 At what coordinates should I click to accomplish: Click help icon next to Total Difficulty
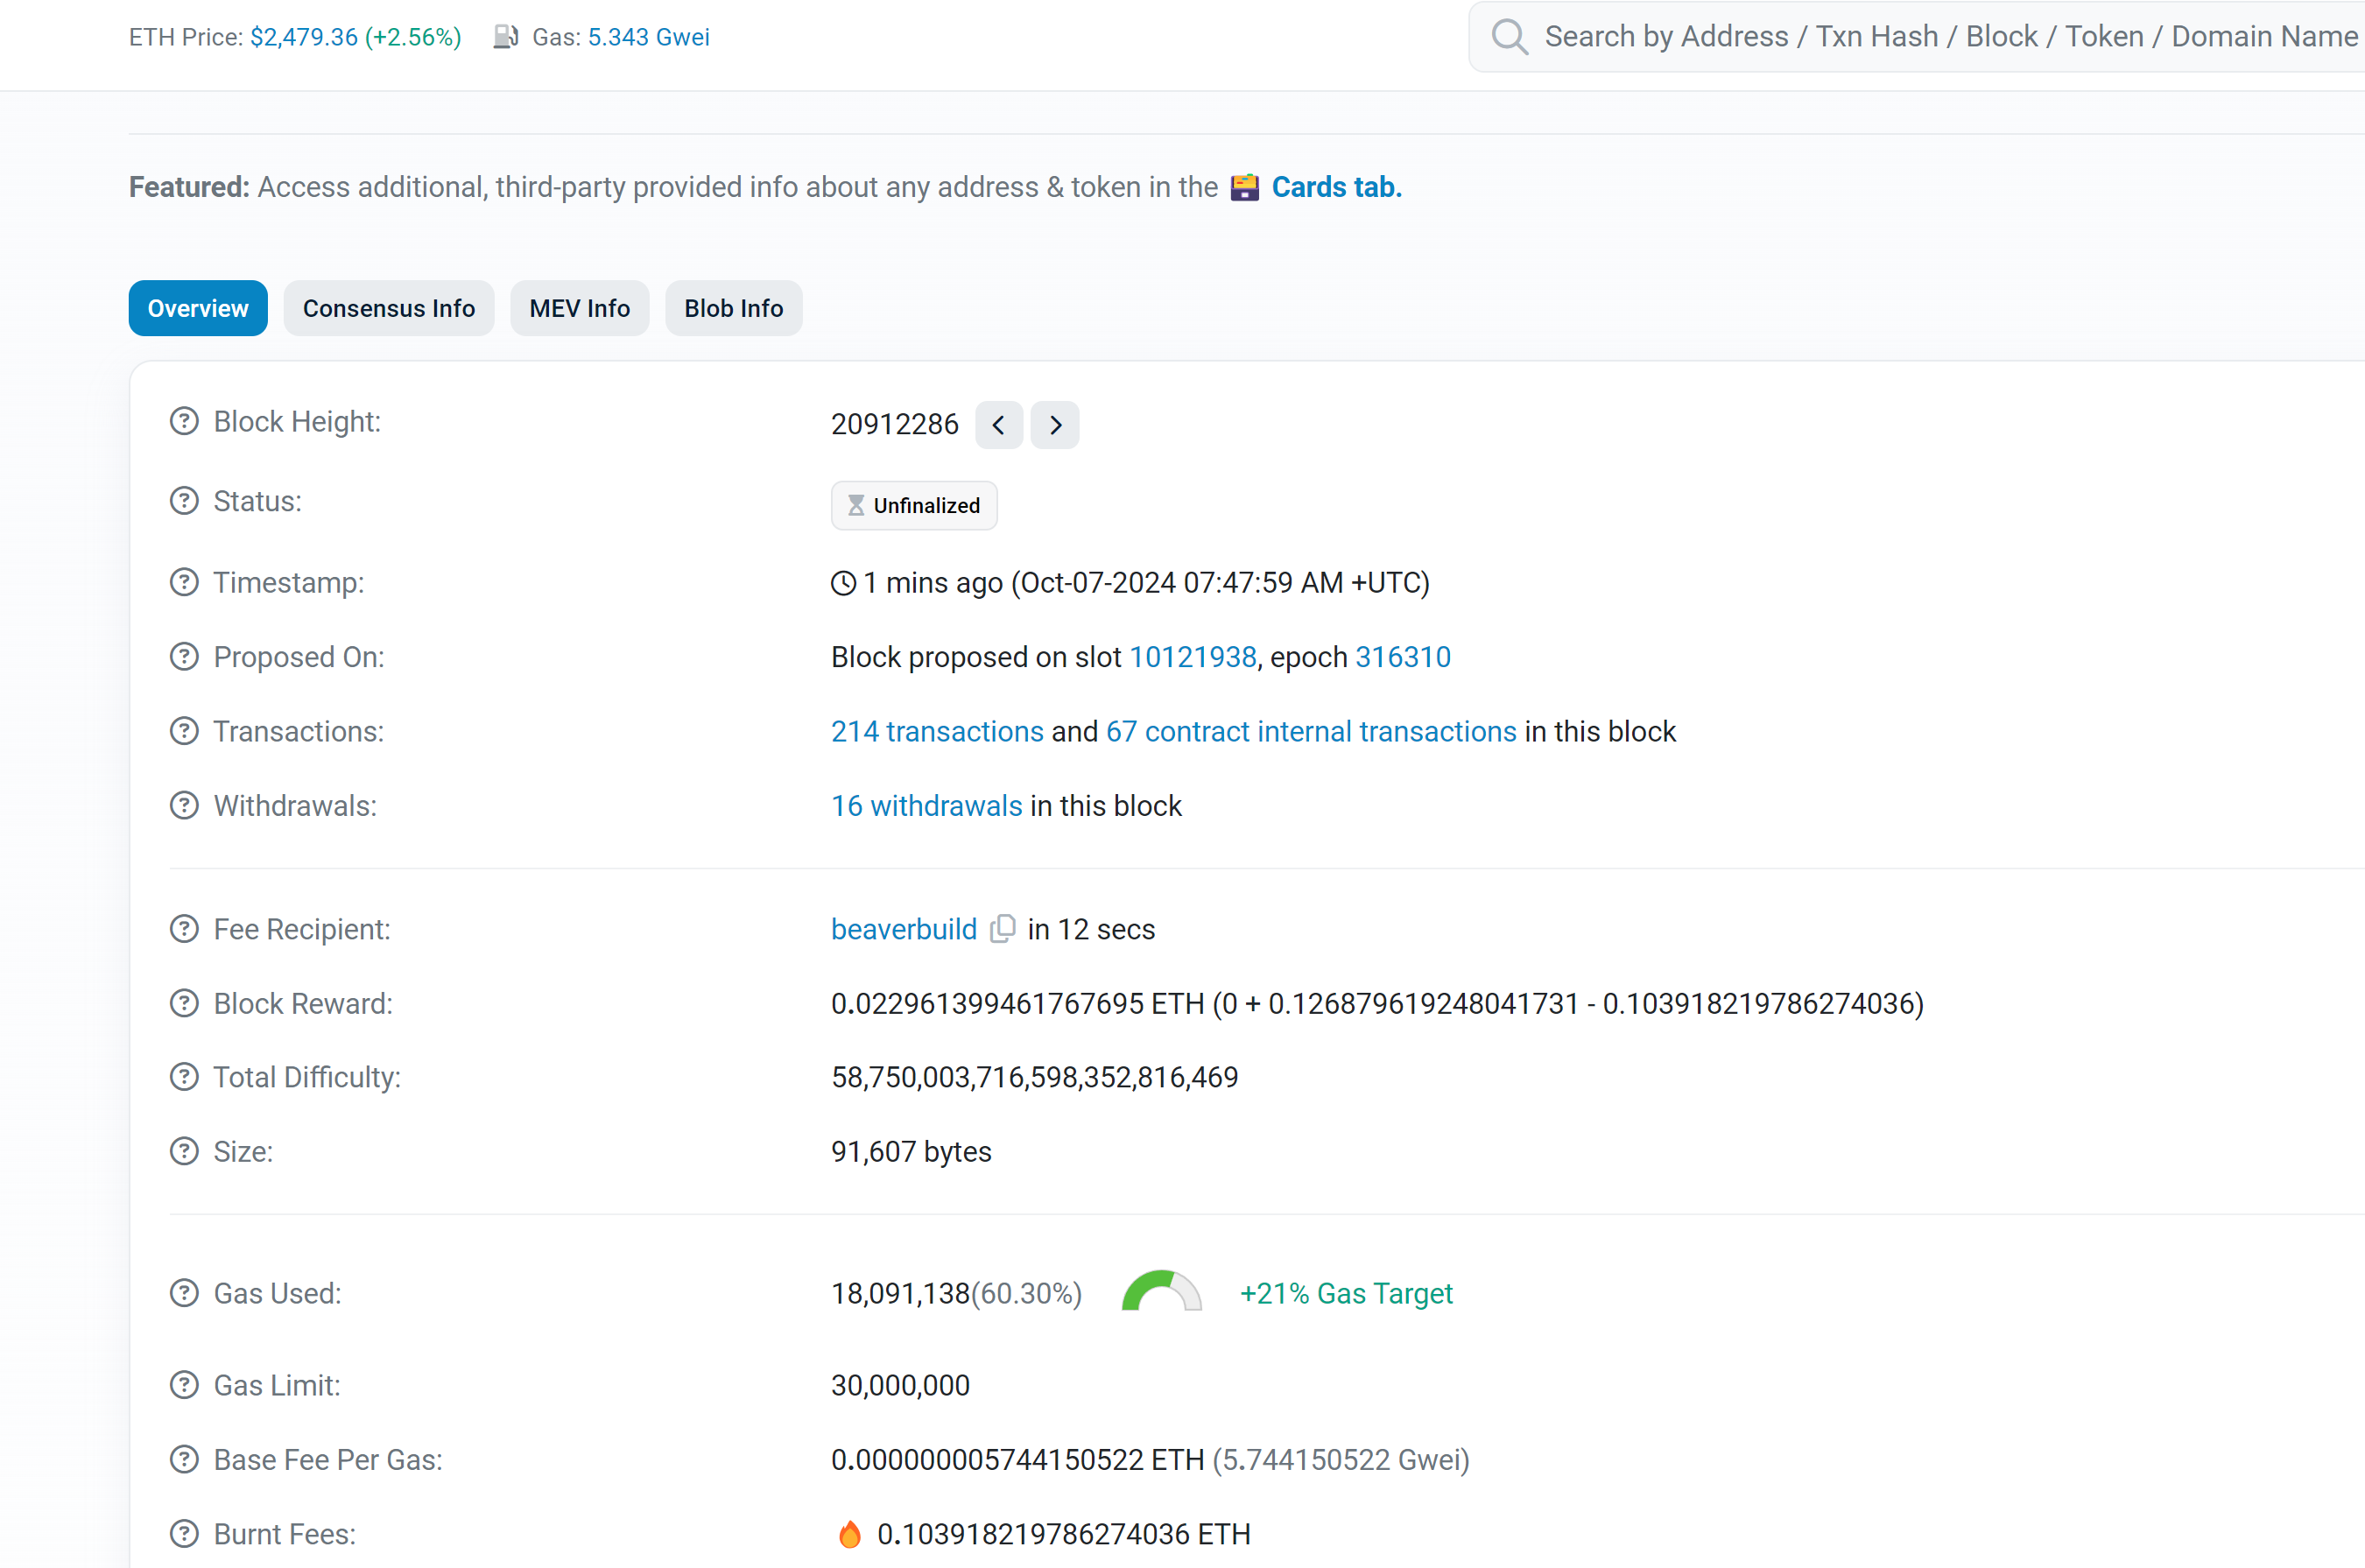click(184, 1077)
